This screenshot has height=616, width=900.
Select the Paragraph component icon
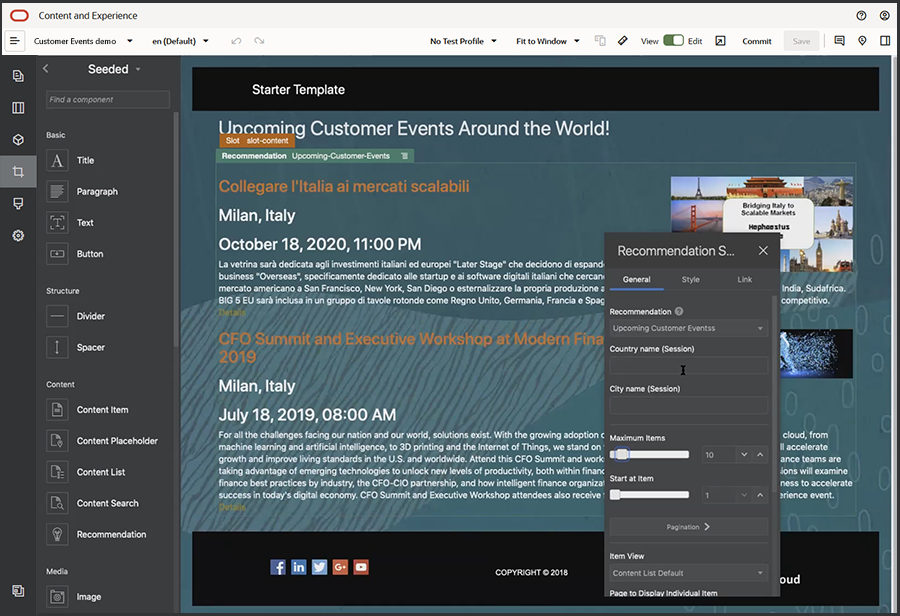point(57,191)
